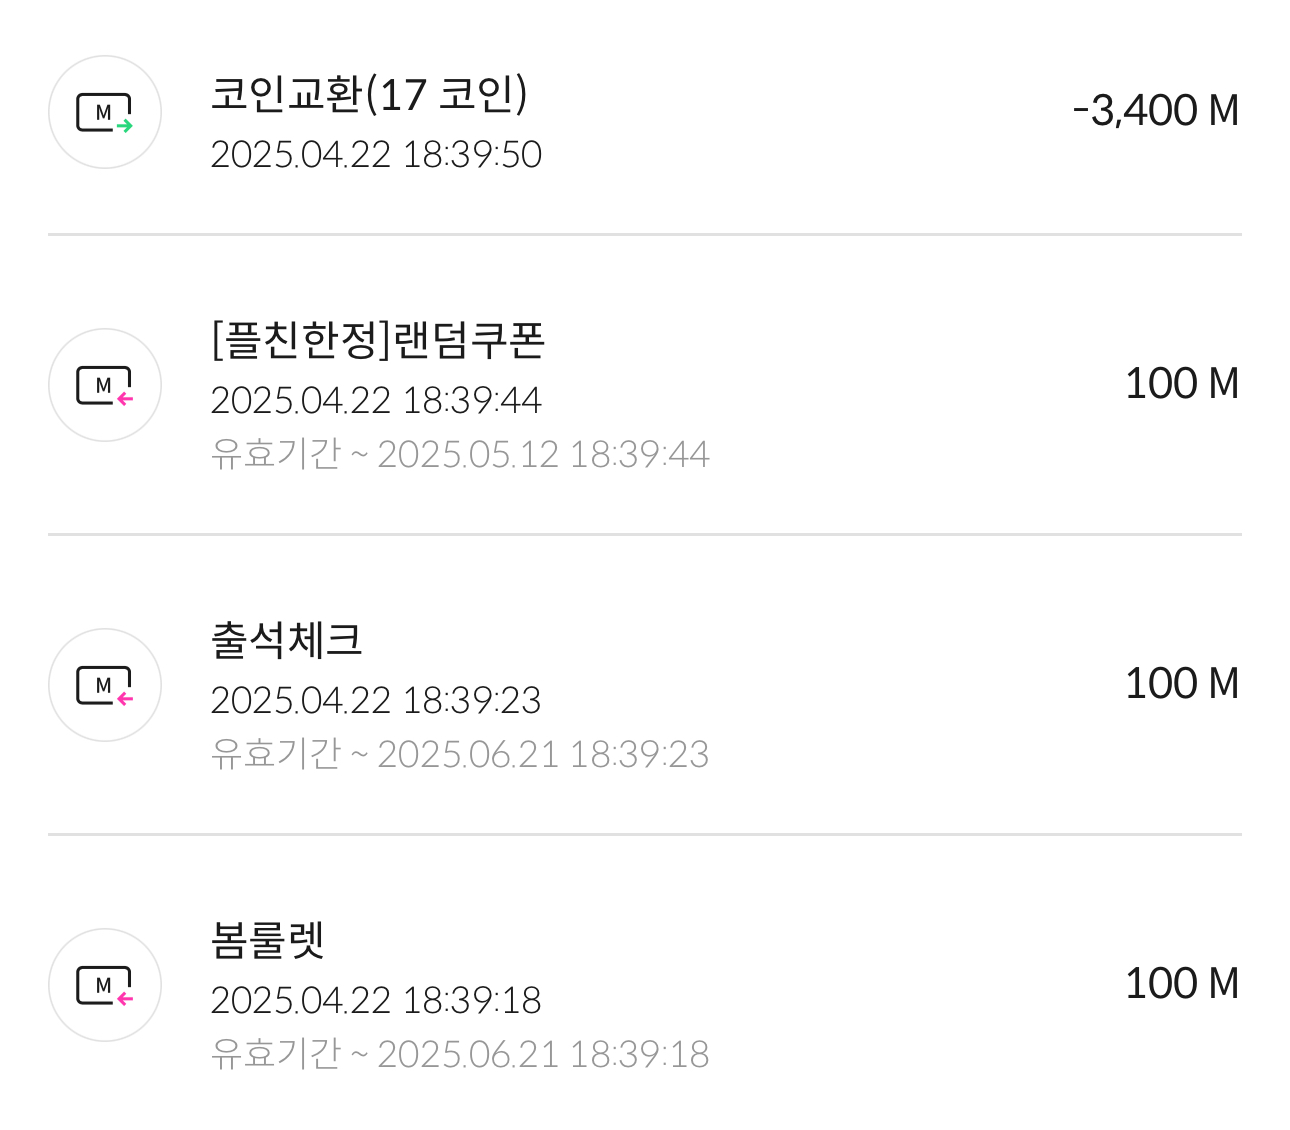
Task: Open the 출석체크 entry title
Action: pyautogui.click(x=286, y=640)
